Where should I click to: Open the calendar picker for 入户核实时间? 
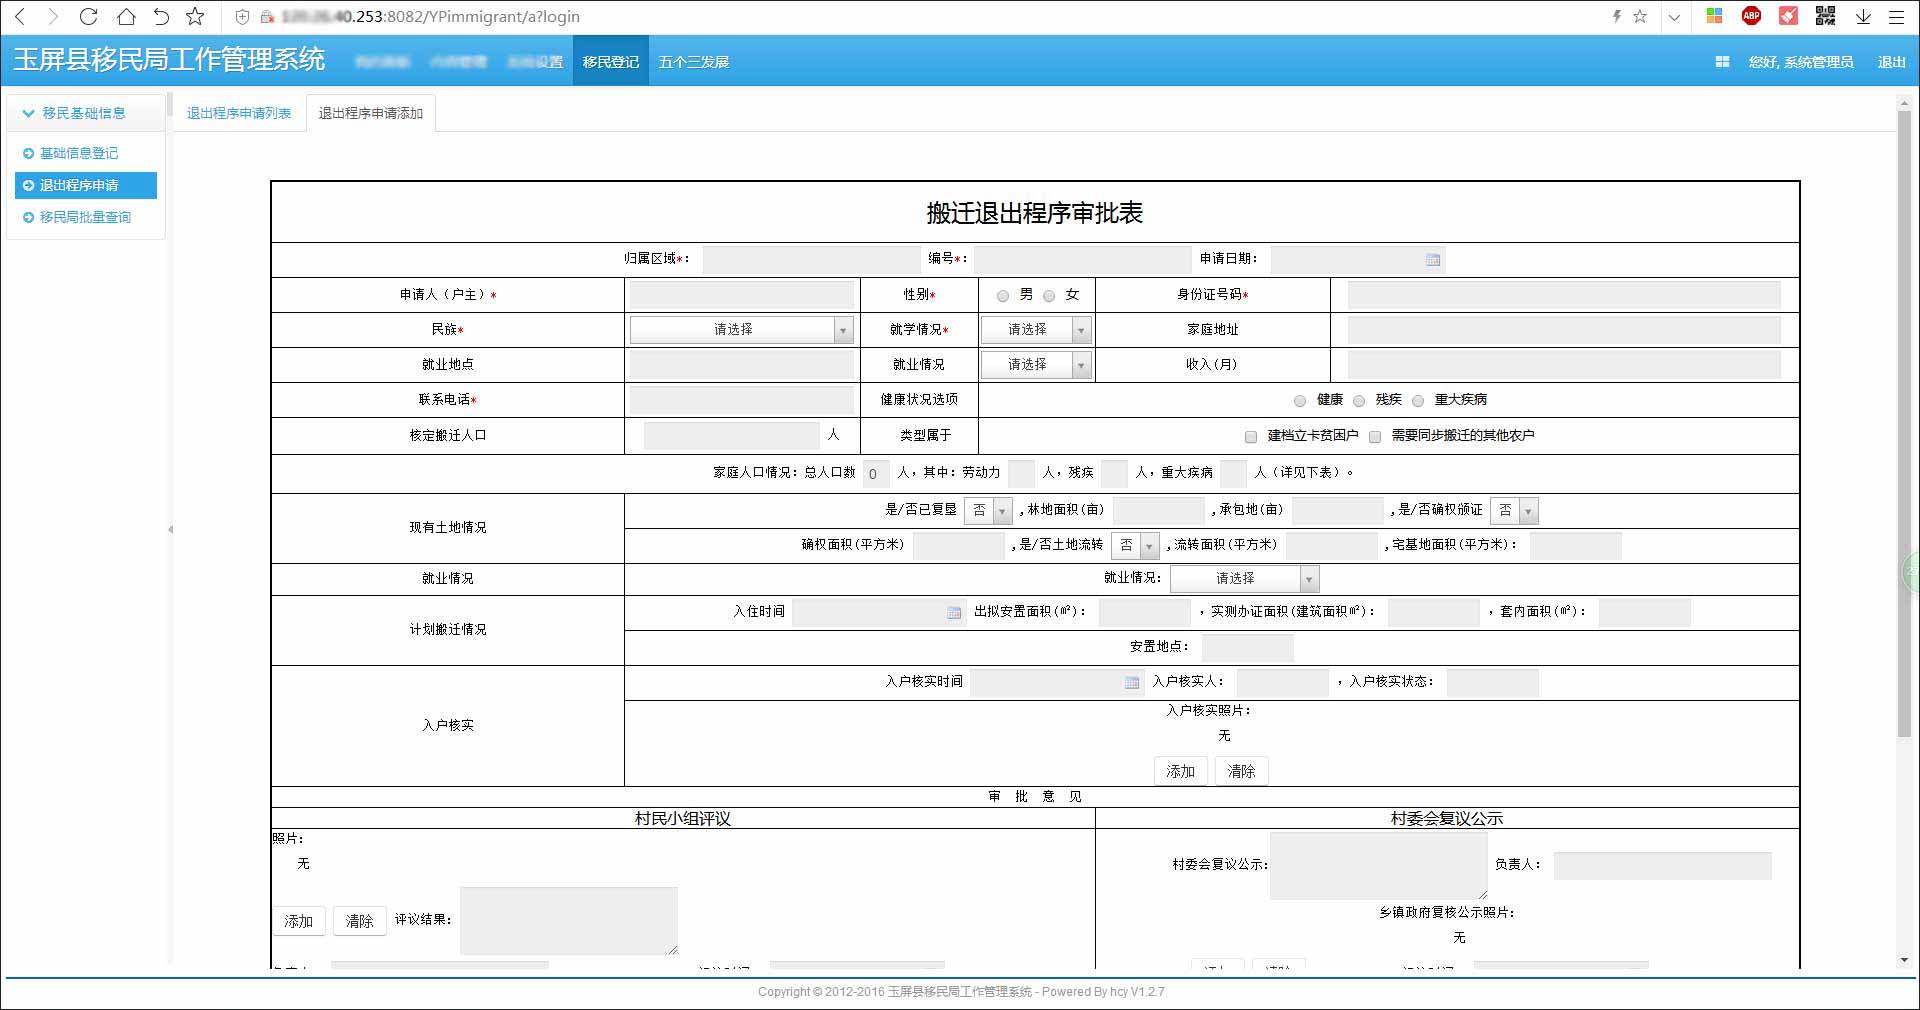[1131, 683]
